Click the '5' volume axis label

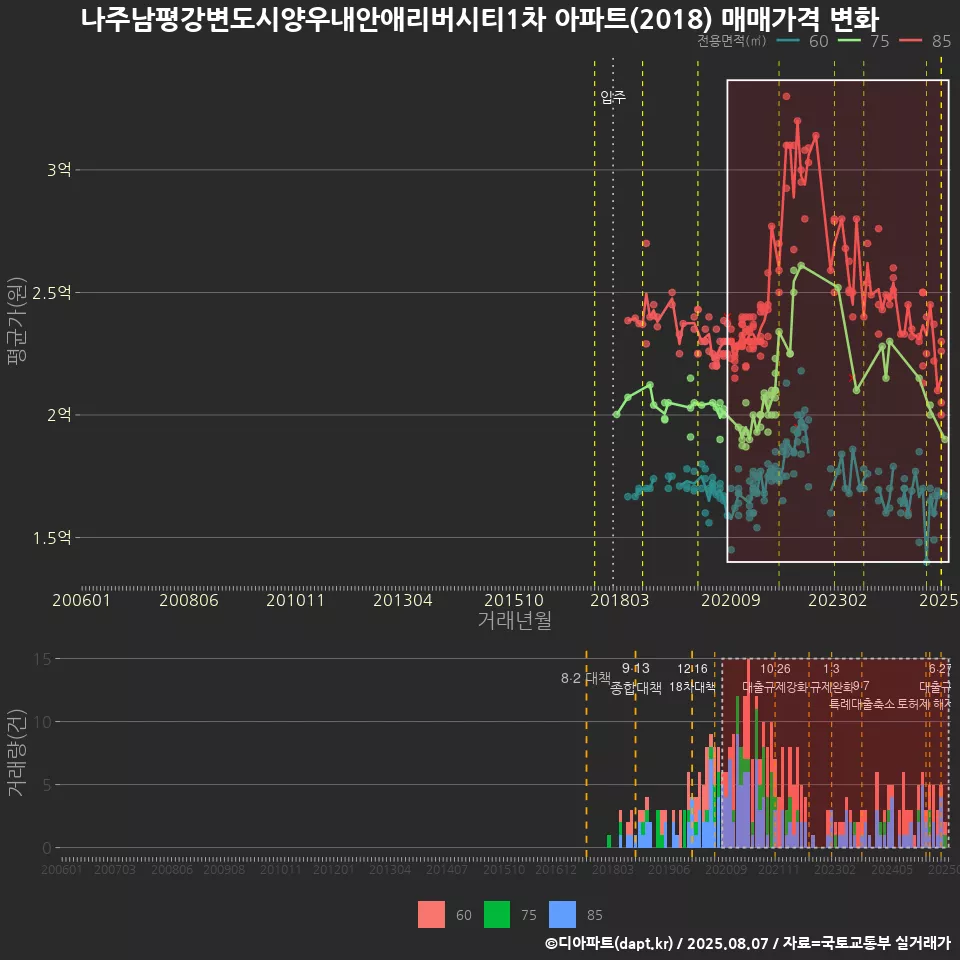coord(47,785)
